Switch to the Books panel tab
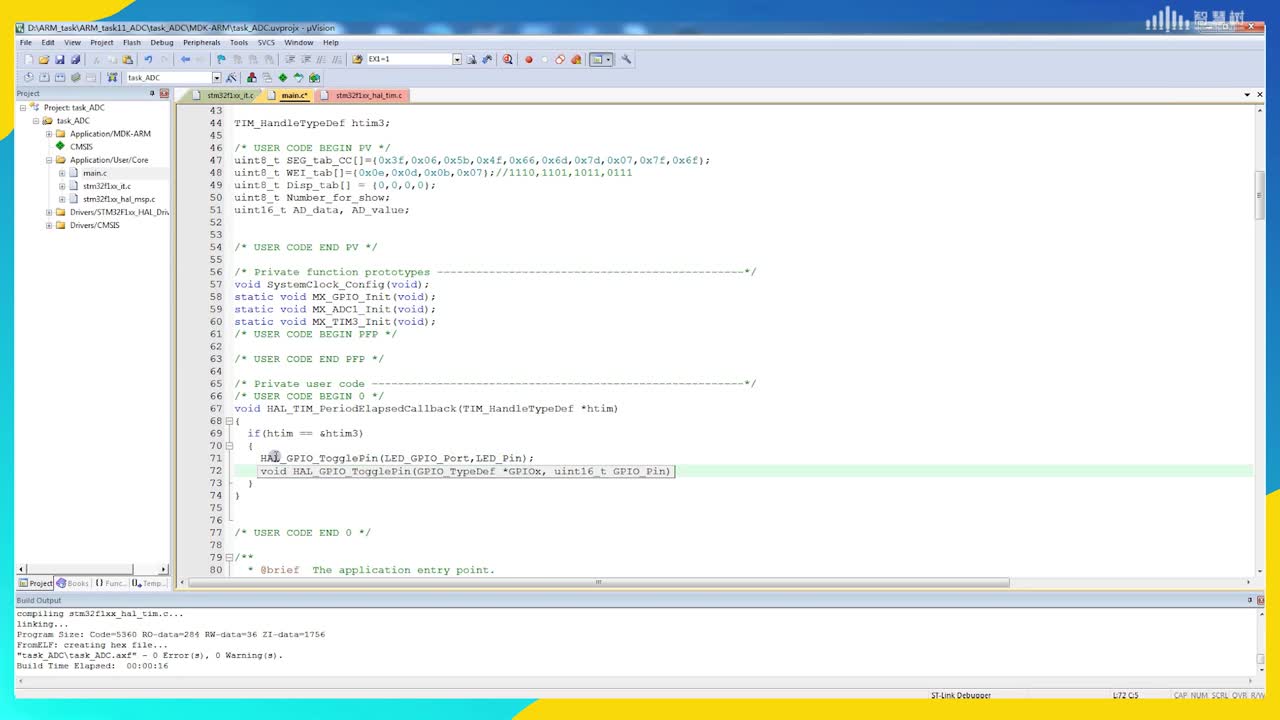Image resolution: width=1280 pixels, height=720 pixels. coord(73,583)
